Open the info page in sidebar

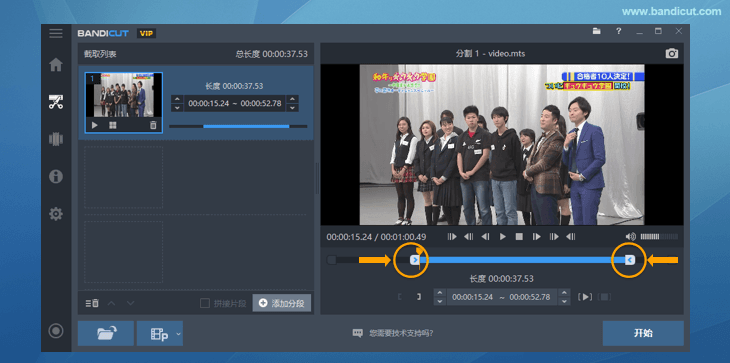[56, 176]
